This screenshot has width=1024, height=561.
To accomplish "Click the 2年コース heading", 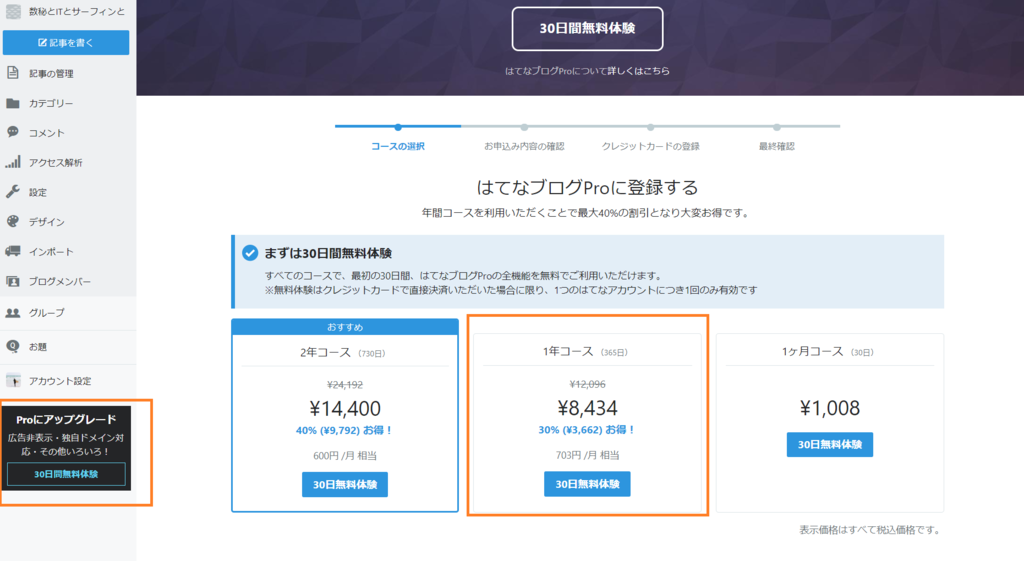I will [342, 353].
